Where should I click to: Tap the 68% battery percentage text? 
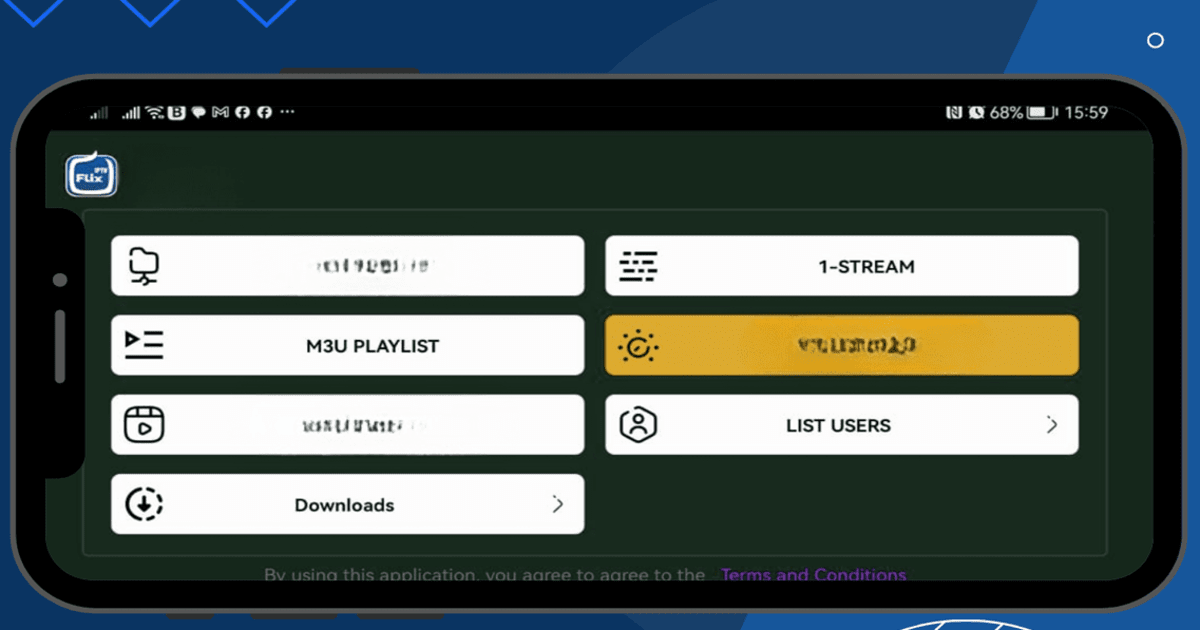(1006, 113)
